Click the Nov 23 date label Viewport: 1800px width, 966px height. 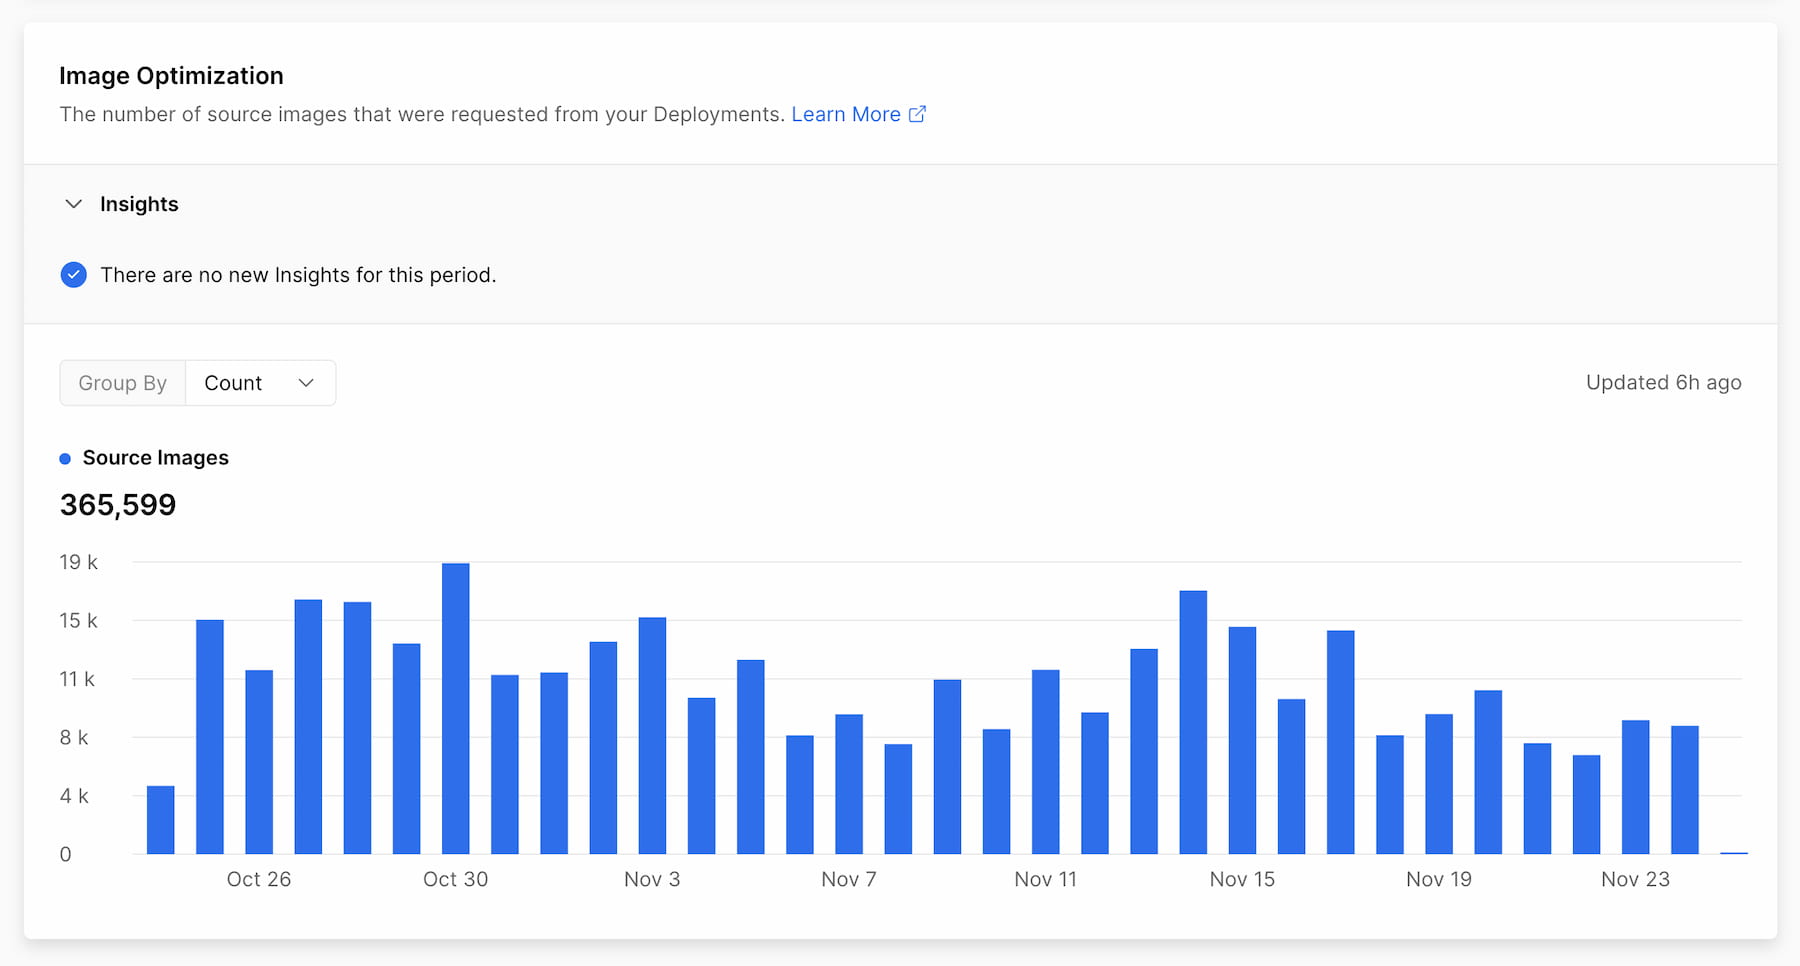coord(1636,879)
